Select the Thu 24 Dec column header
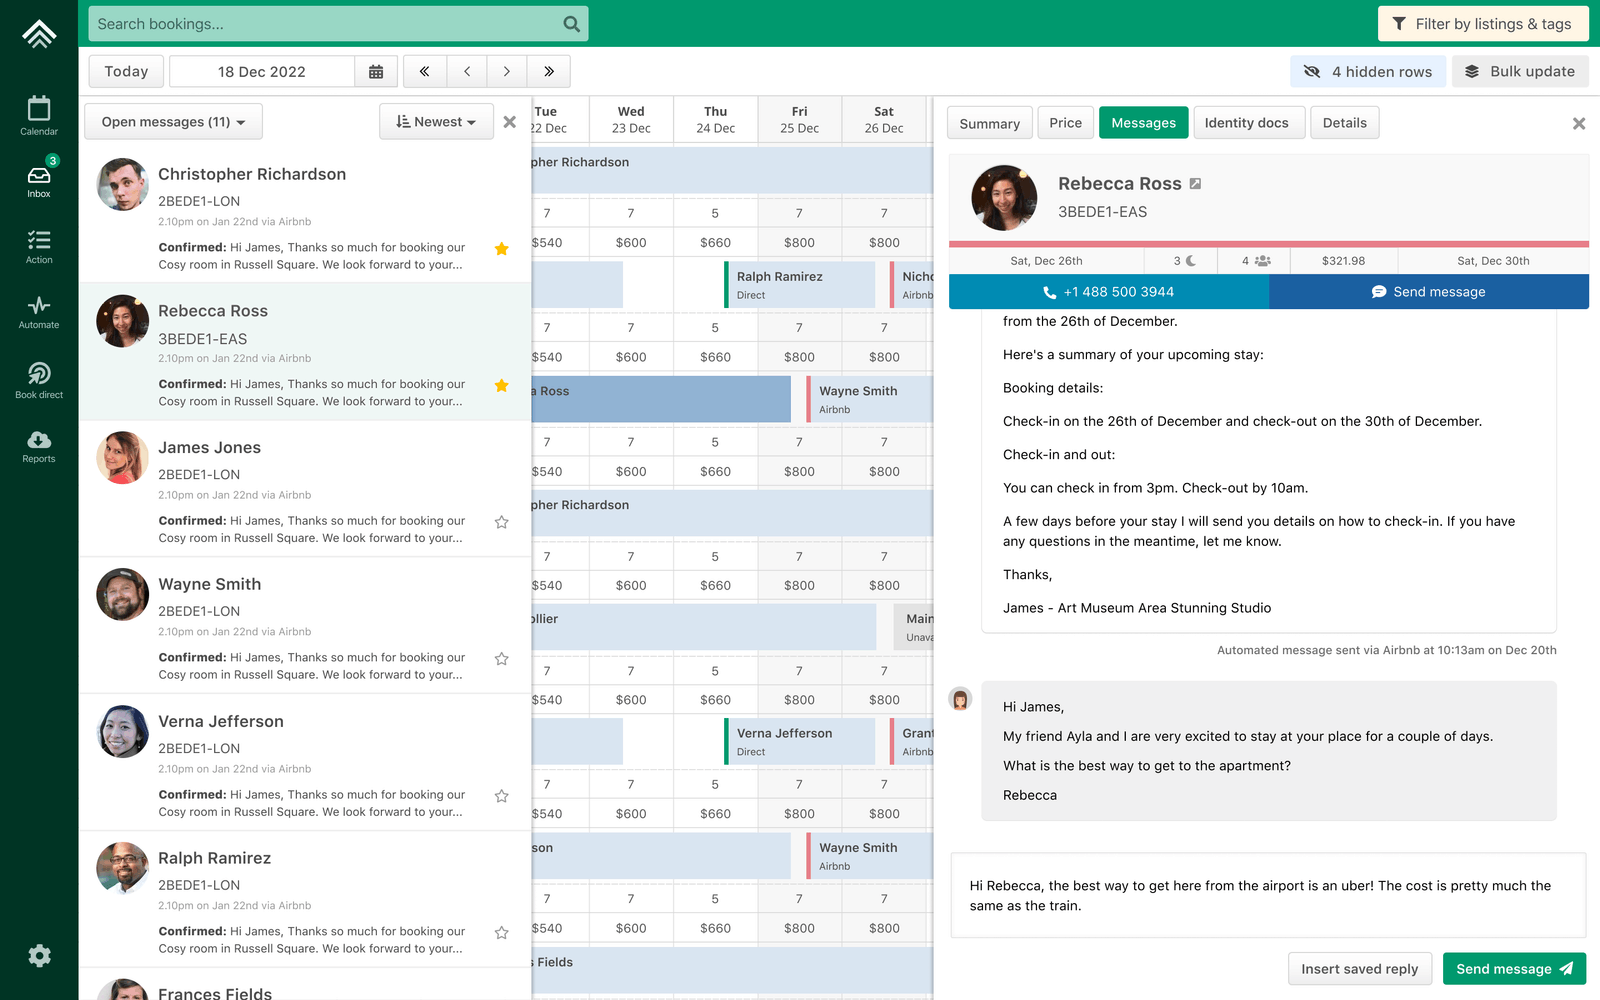The image size is (1600, 1000). 716,120
